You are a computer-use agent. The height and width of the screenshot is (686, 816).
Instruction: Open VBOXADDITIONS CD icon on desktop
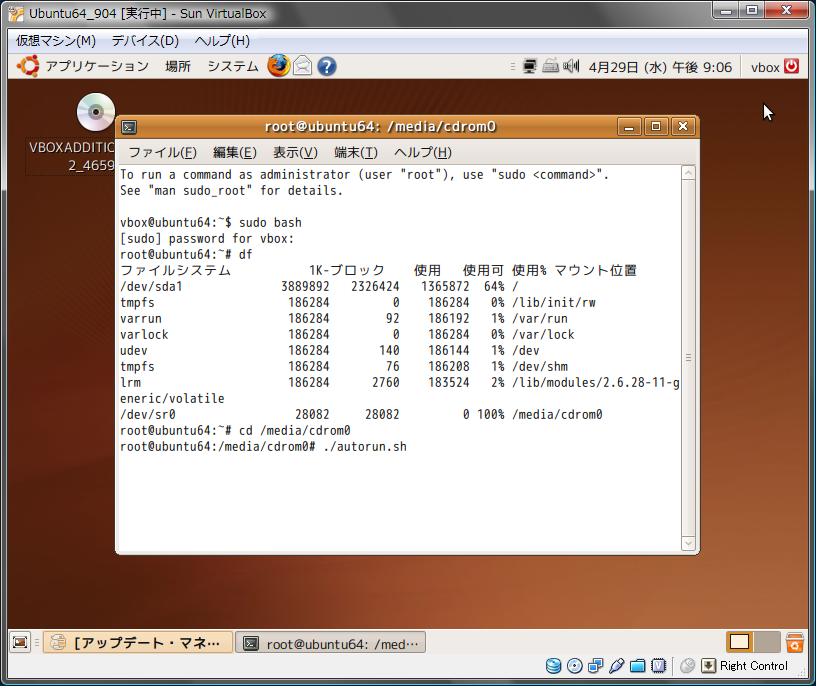coord(96,112)
